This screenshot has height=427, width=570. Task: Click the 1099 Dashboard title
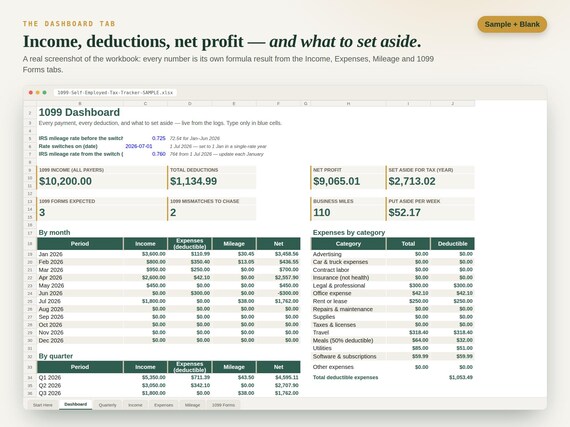pyautogui.click(x=79, y=112)
